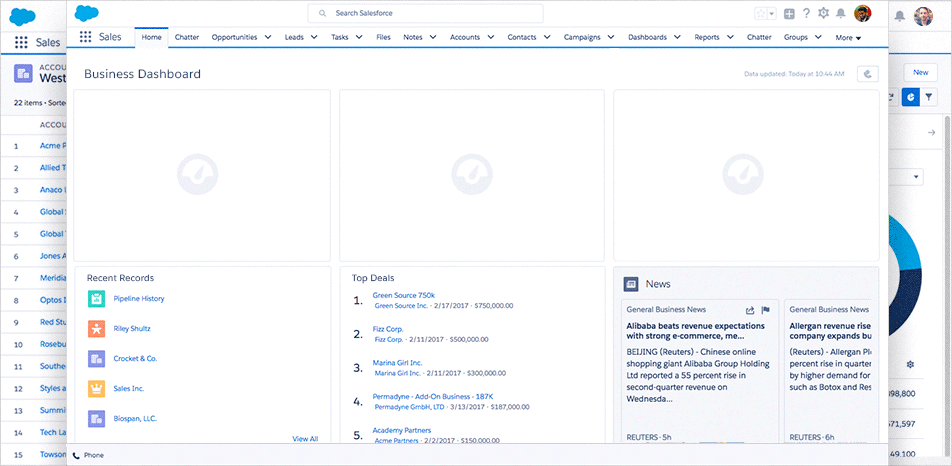This screenshot has width=952, height=466.
Task: Open the Files tab
Action: tap(383, 37)
